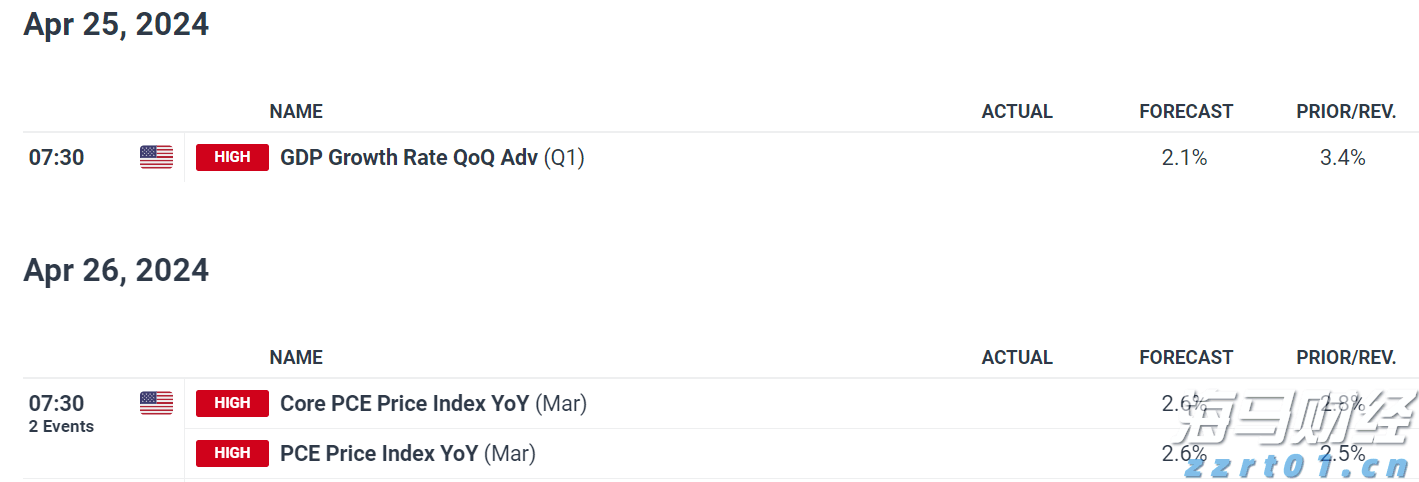Click the 07:30 time on the GDP row
This screenshot has height=482, width=1419.
[x=56, y=157]
